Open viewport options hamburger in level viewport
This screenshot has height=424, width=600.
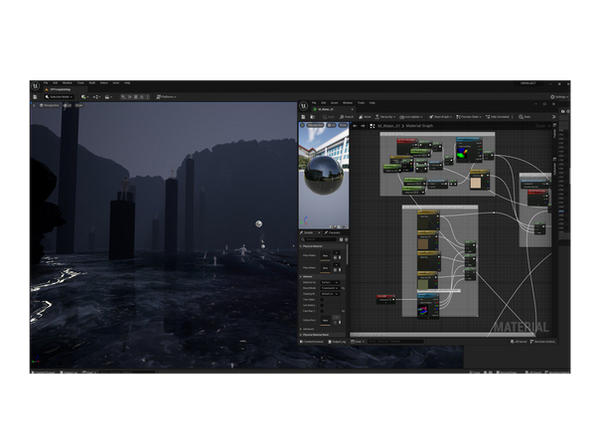[34, 105]
